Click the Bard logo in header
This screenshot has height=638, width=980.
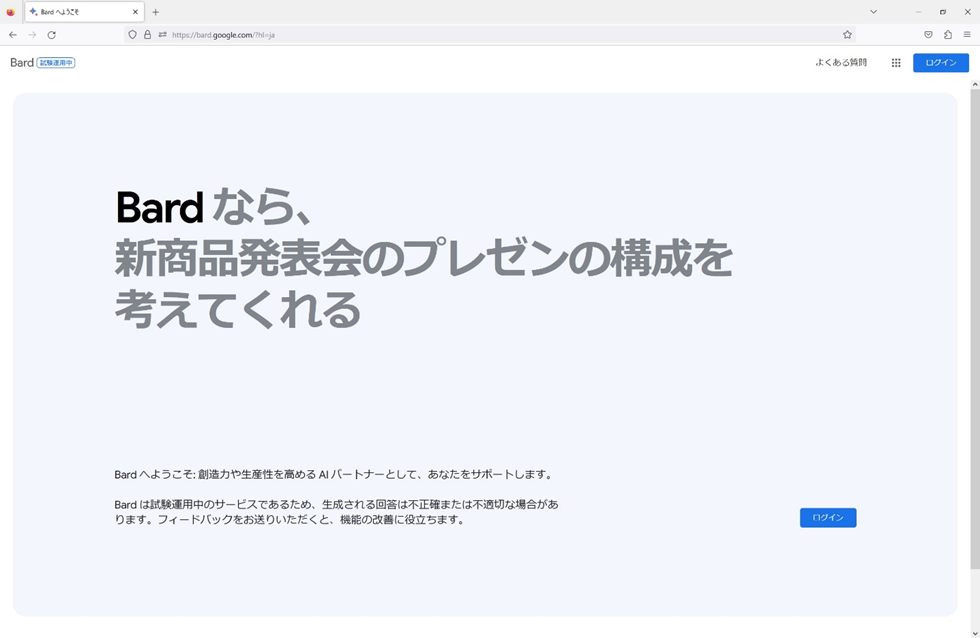point(22,62)
